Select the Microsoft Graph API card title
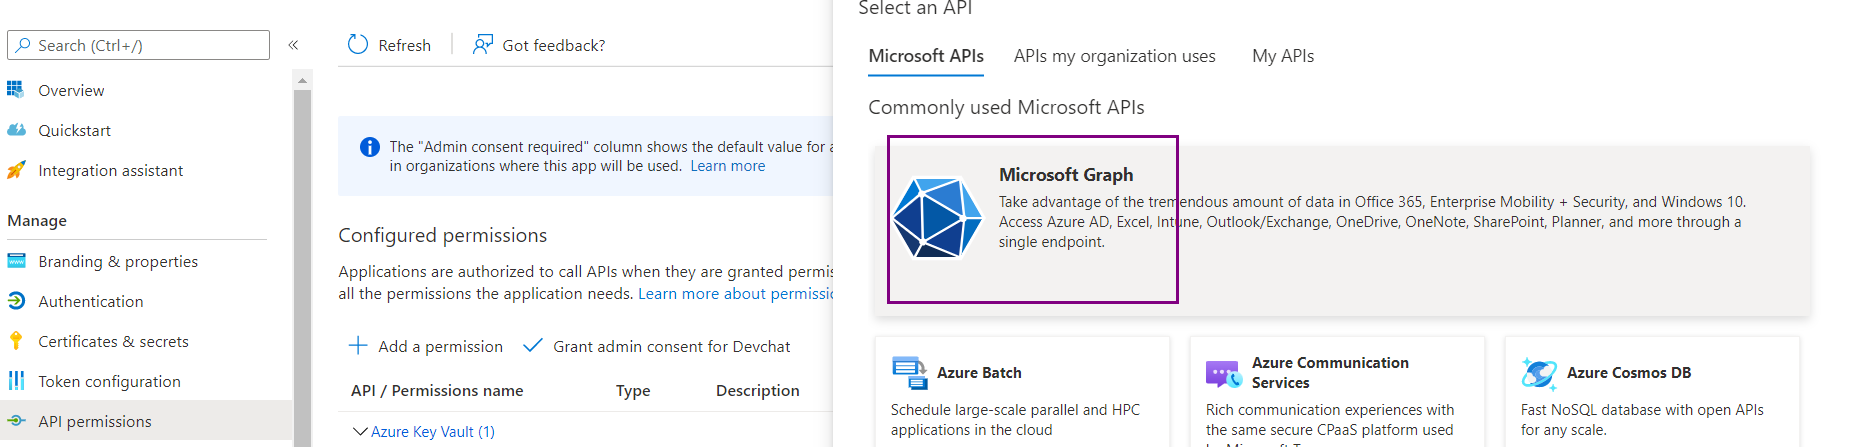 point(1066,174)
